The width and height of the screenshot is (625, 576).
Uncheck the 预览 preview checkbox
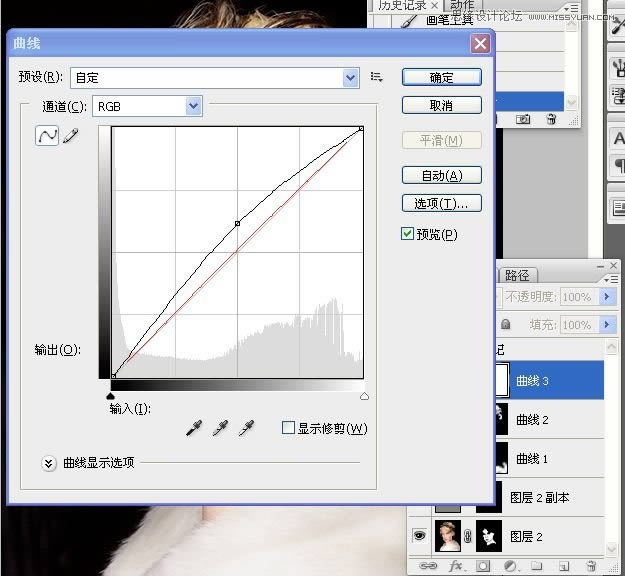(x=407, y=234)
